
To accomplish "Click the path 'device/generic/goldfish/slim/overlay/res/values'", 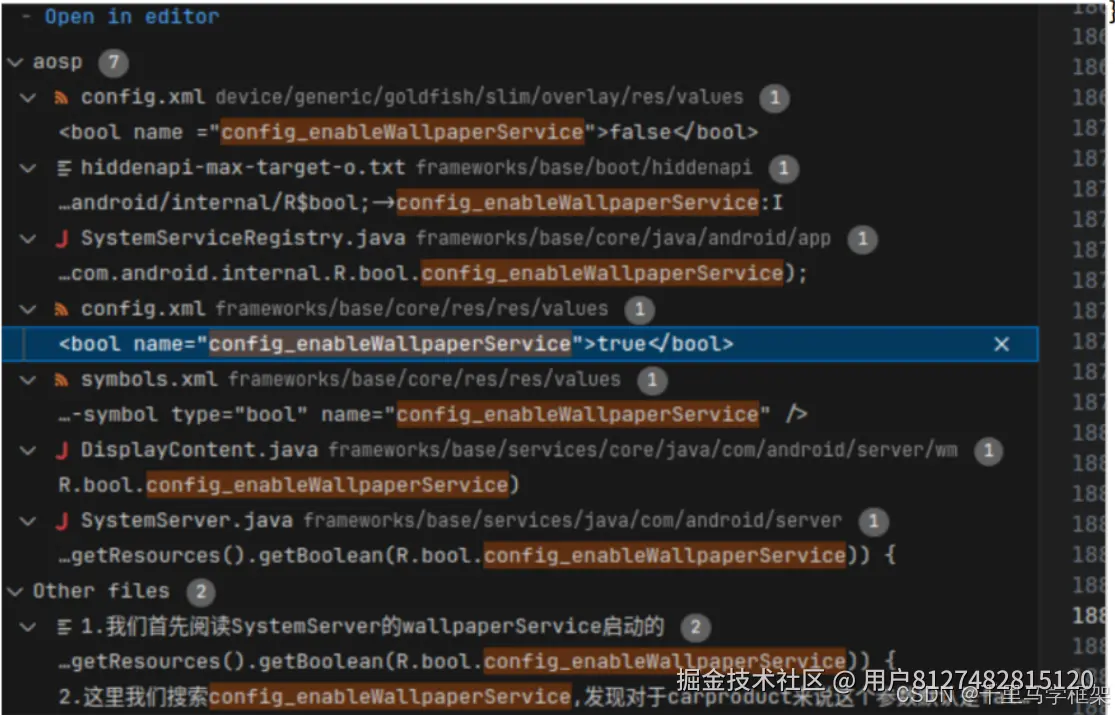I will coord(479,97).
